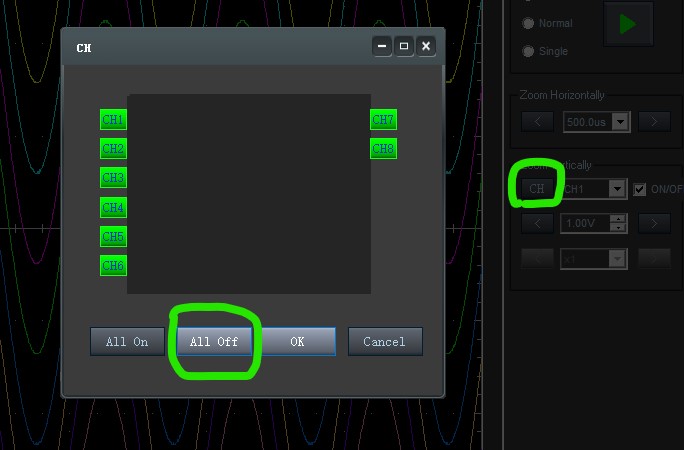This screenshot has width=684, height=450.
Task: Select the CH6 channel indicator
Action: [x=113, y=266]
